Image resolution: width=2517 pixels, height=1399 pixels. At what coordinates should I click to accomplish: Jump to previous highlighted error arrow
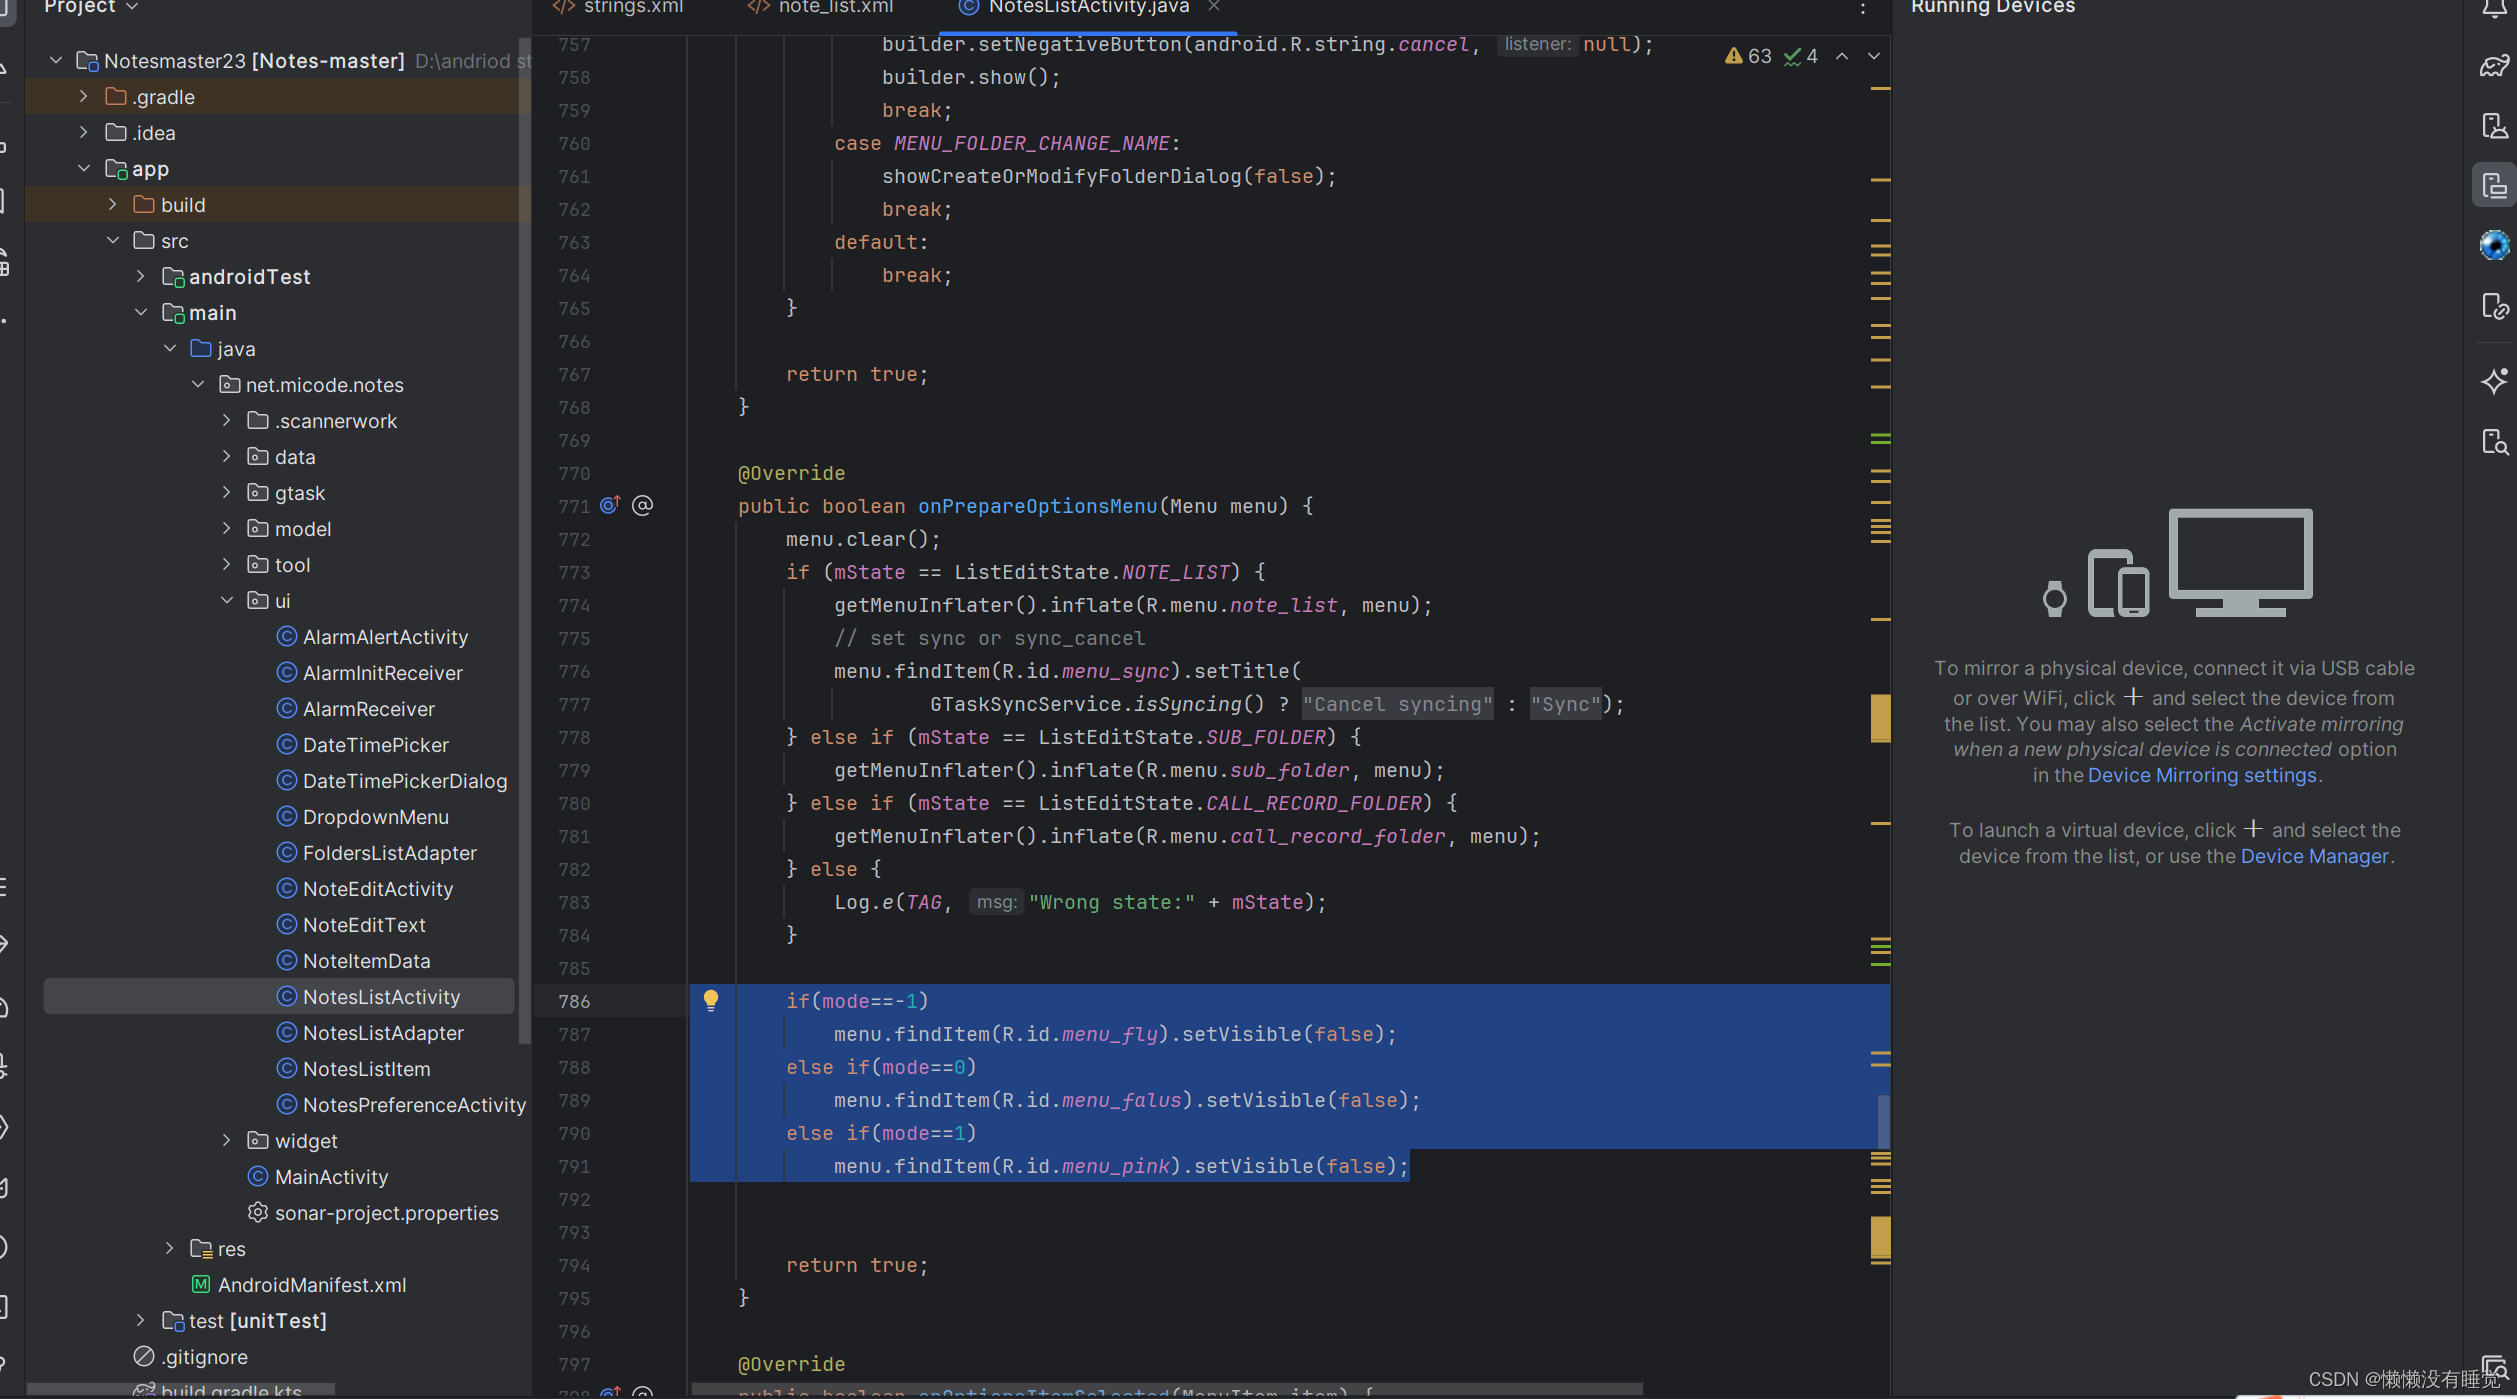pyautogui.click(x=1842, y=56)
